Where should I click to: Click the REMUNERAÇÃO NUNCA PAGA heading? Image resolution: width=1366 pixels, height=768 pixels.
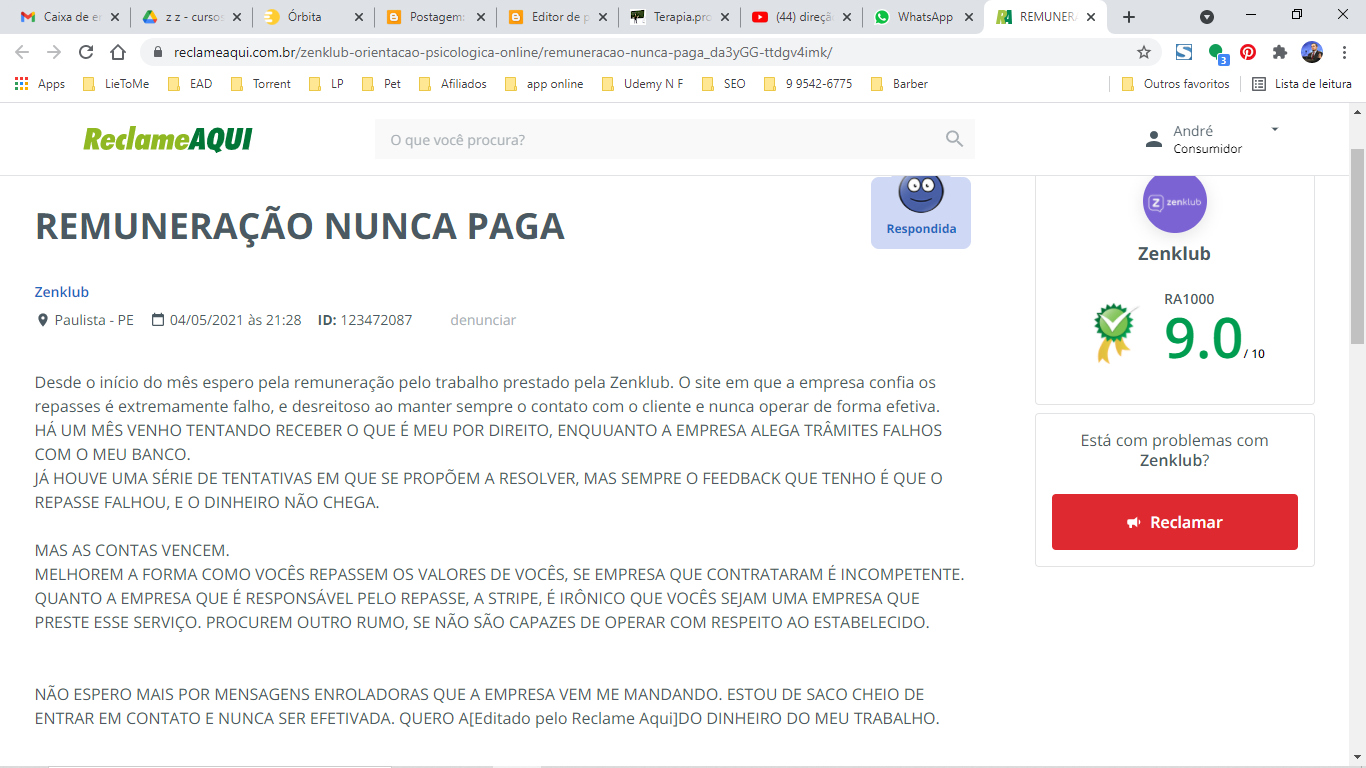[300, 227]
